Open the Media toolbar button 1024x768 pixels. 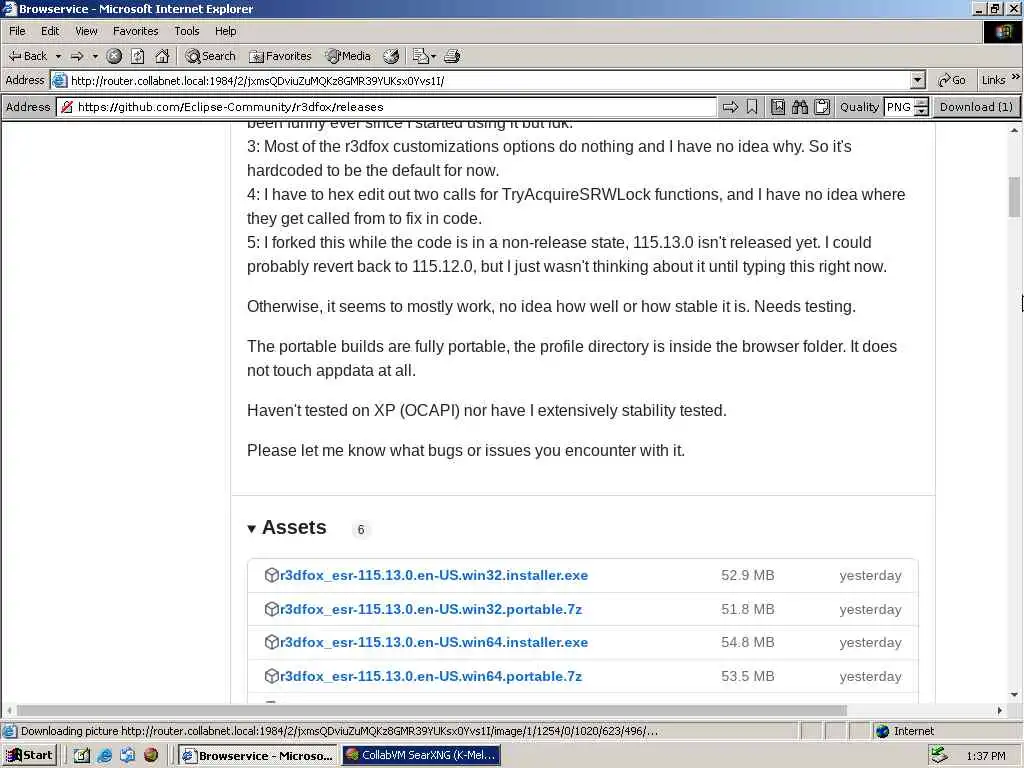349,56
